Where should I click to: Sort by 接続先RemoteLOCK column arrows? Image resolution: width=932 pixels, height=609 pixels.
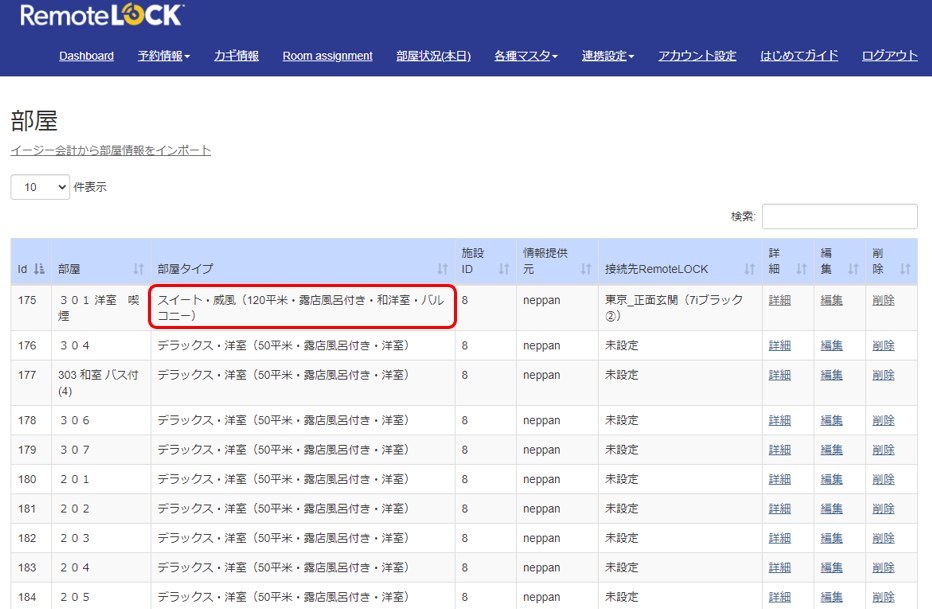coord(750,269)
